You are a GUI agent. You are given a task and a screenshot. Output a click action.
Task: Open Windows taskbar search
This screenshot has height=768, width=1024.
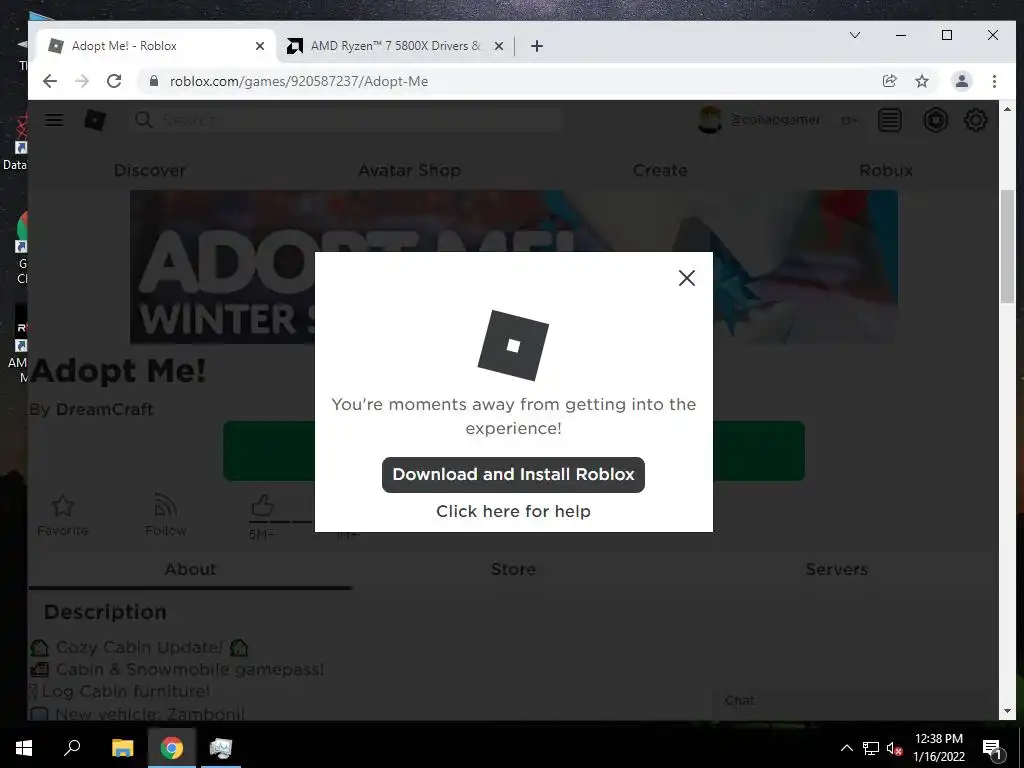72,748
